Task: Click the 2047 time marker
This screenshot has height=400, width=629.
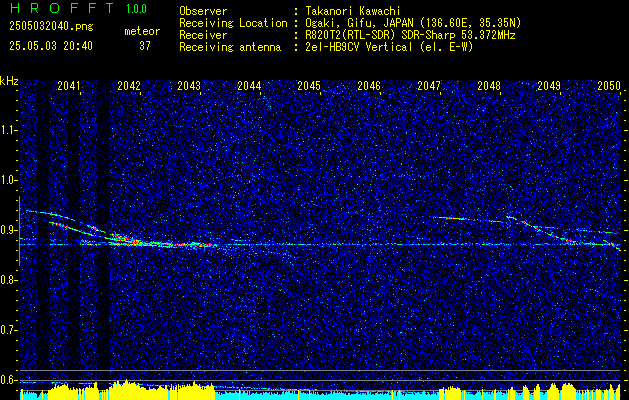Action: (x=429, y=86)
